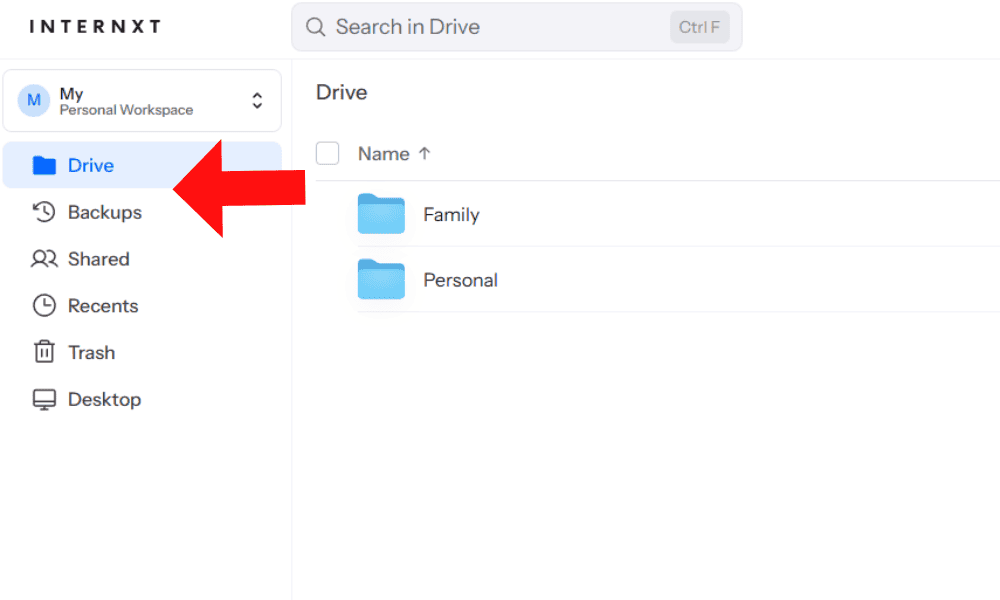Open the My Personal Workspace selector
This screenshot has height=600, width=1000.
[126, 101]
